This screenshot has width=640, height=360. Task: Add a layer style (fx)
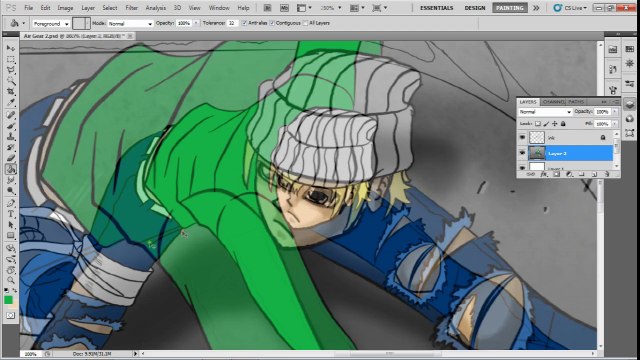[544, 174]
